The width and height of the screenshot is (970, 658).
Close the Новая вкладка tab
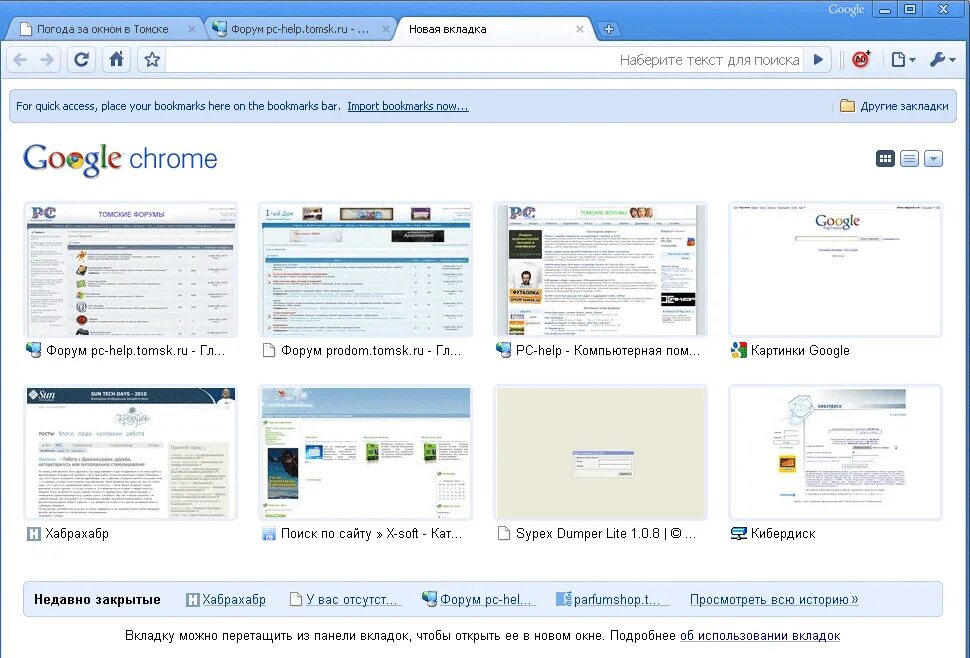coord(580,29)
